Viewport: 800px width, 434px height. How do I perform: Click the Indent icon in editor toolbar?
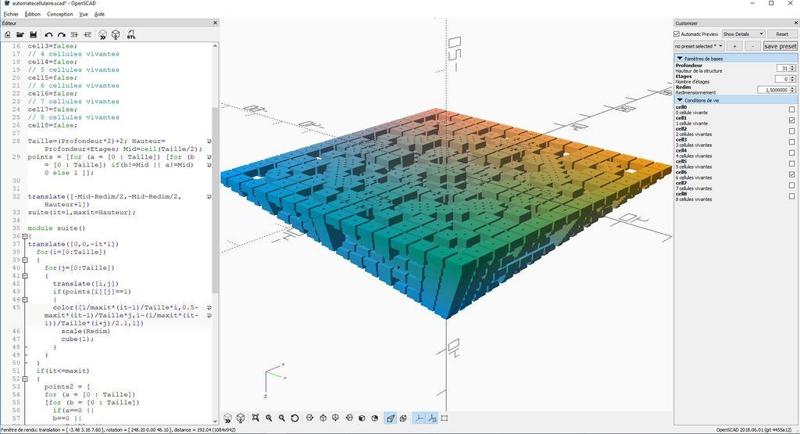[88, 35]
